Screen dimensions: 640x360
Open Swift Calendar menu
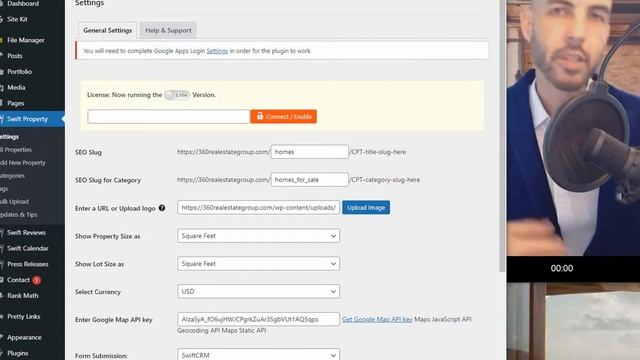point(27,249)
